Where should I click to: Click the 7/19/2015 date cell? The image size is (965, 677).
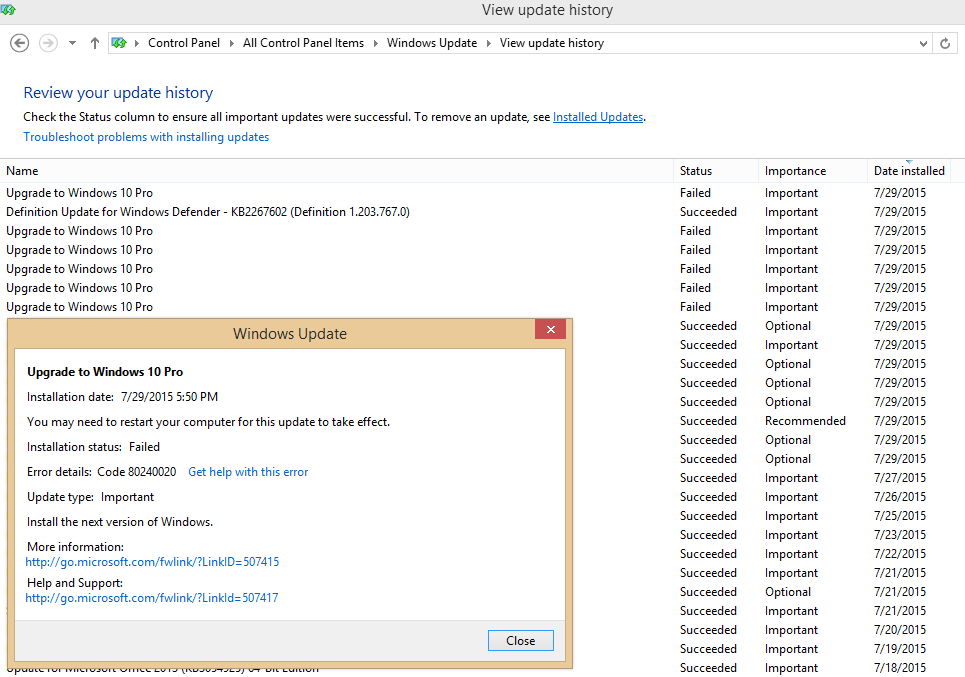[900, 649]
